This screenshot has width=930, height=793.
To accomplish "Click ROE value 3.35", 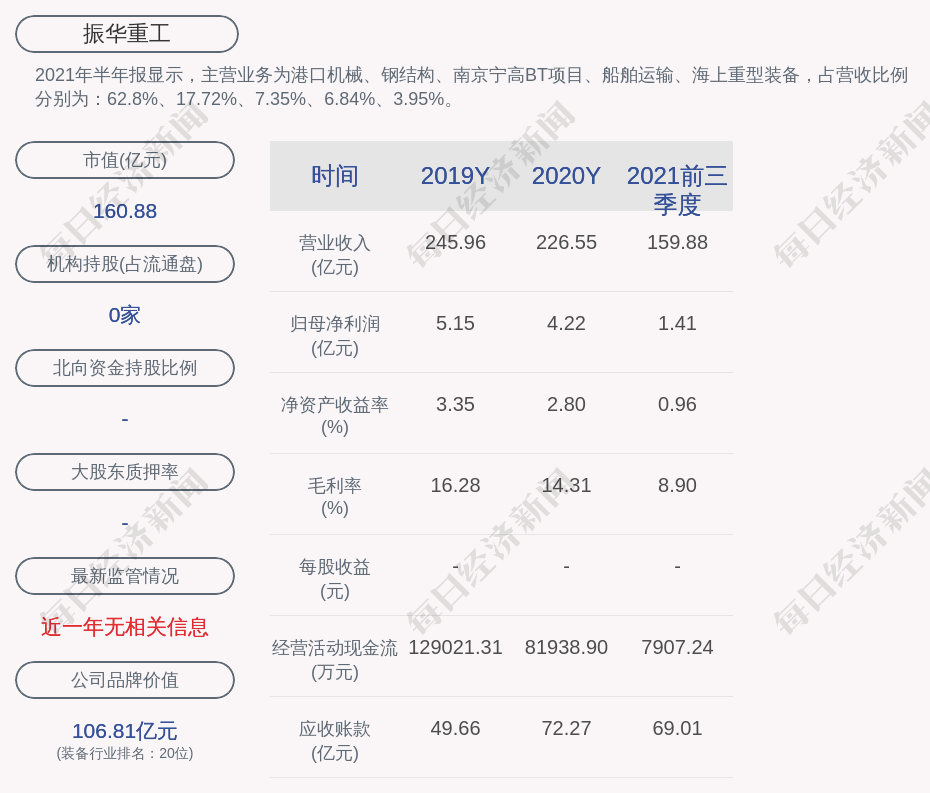I will 456,405.
